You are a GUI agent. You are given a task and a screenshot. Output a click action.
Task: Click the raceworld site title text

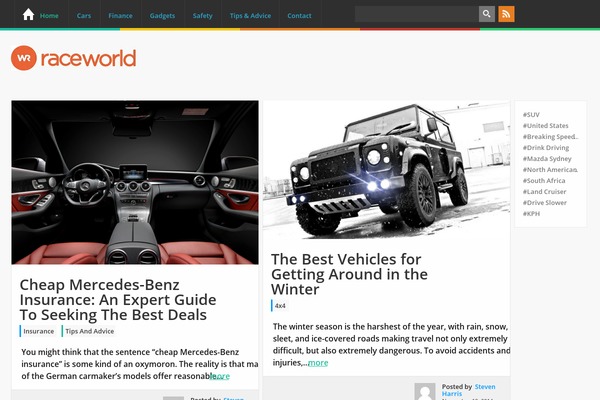point(88,58)
